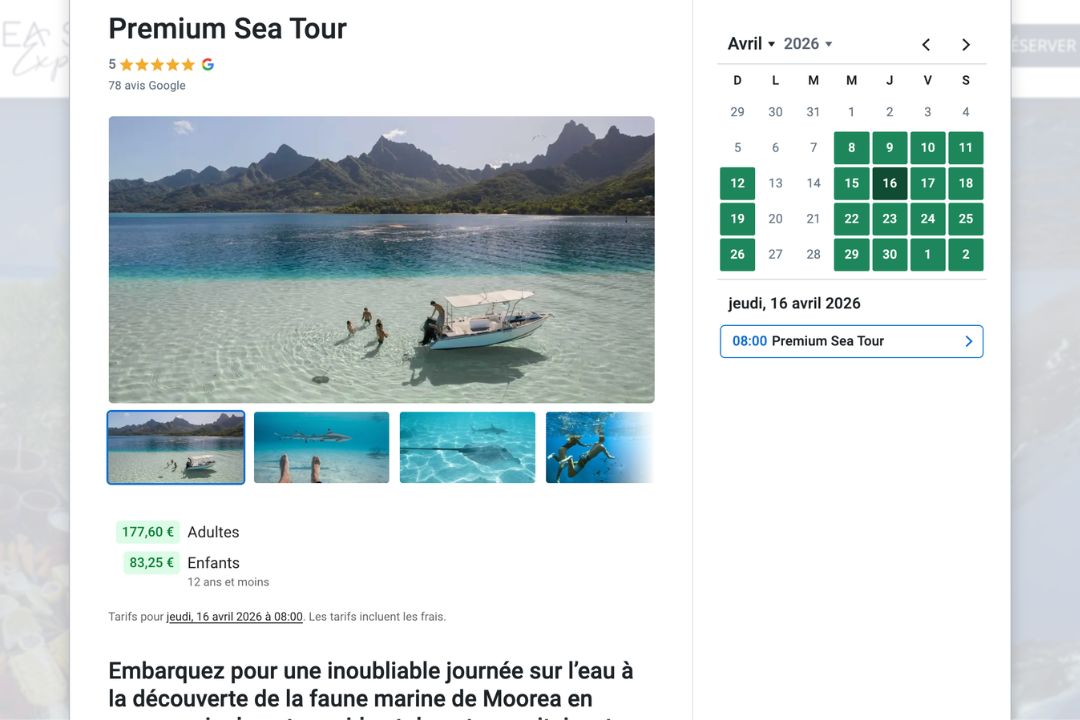Open the 2026 year dropdown
This screenshot has height=720, width=1080.
click(808, 44)
